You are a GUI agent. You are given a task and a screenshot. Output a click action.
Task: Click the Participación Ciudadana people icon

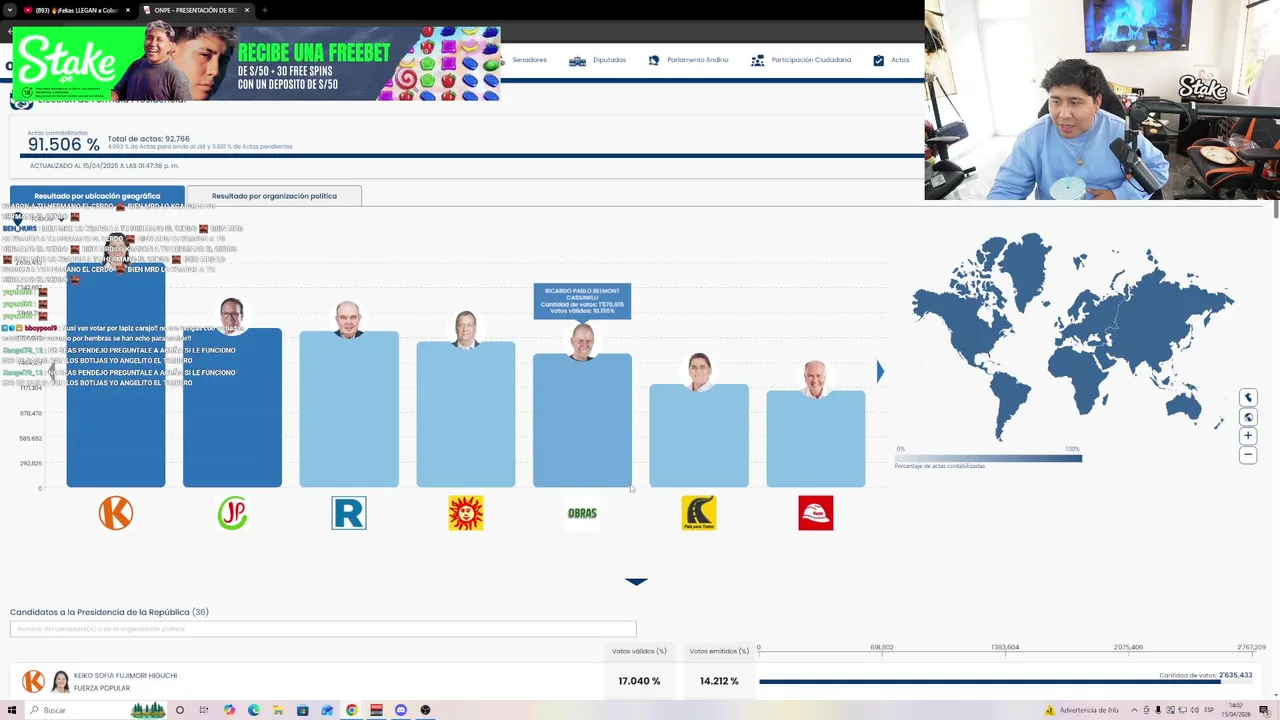point(757,60)
